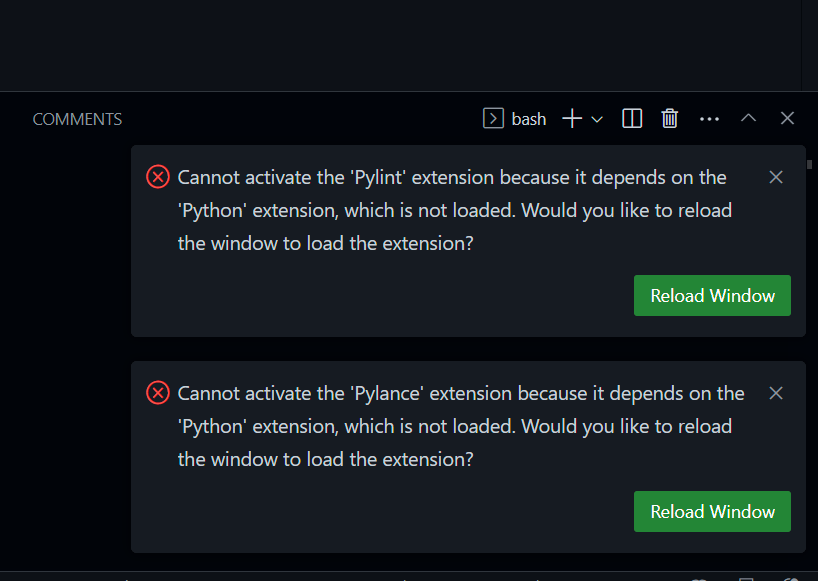Click the leftmost status bar icon at bottom right
Screen dimensions: 818x581
tap(700, 578)
